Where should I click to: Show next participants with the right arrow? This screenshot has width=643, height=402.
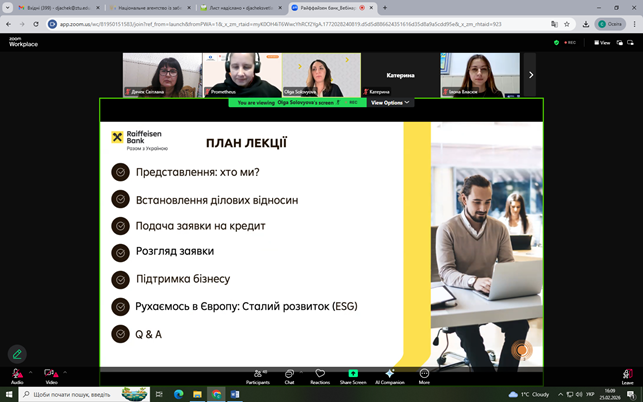coord(530,75)
